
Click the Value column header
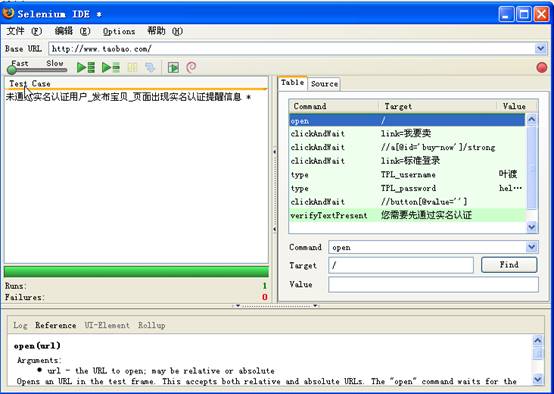coord(514,106)
